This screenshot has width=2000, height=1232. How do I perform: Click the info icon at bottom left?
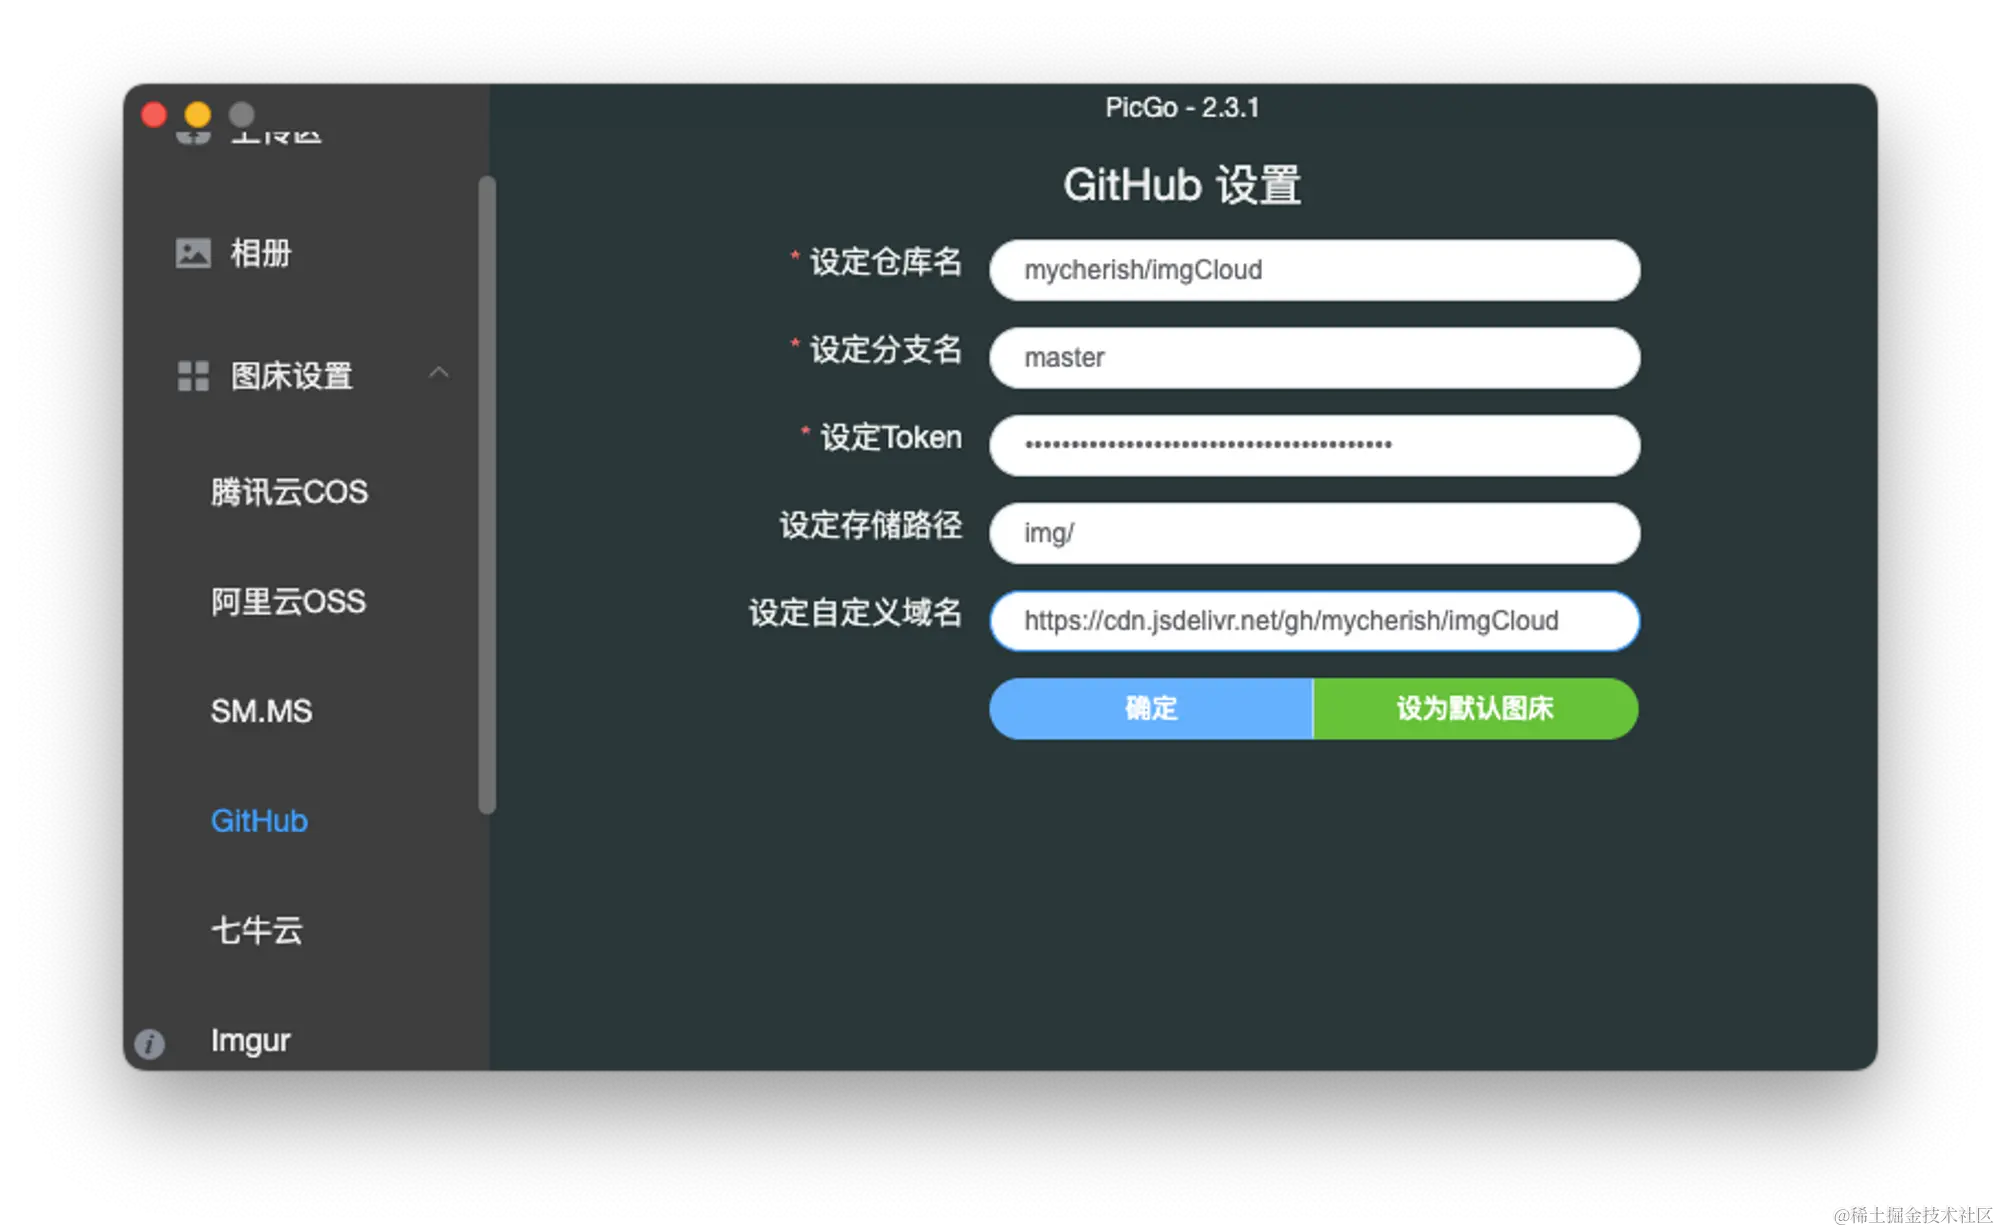pos(149,1044)
